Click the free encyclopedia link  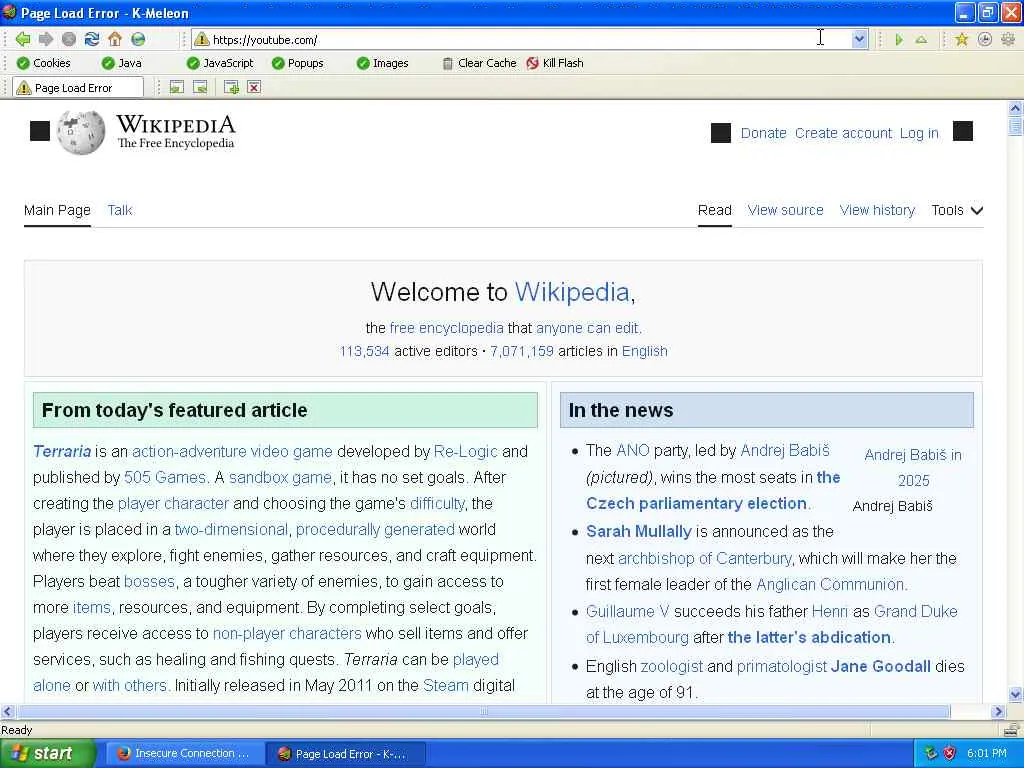click(447, 328)
